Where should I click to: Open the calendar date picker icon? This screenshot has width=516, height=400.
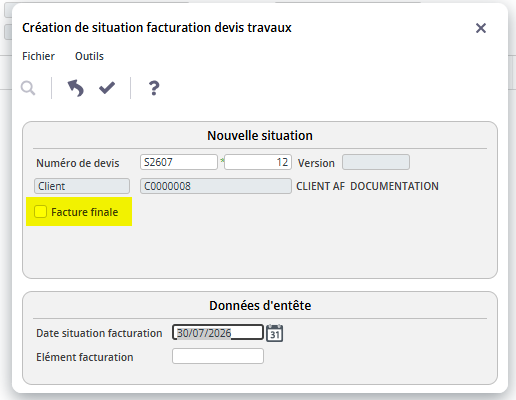tap(275, 333)
